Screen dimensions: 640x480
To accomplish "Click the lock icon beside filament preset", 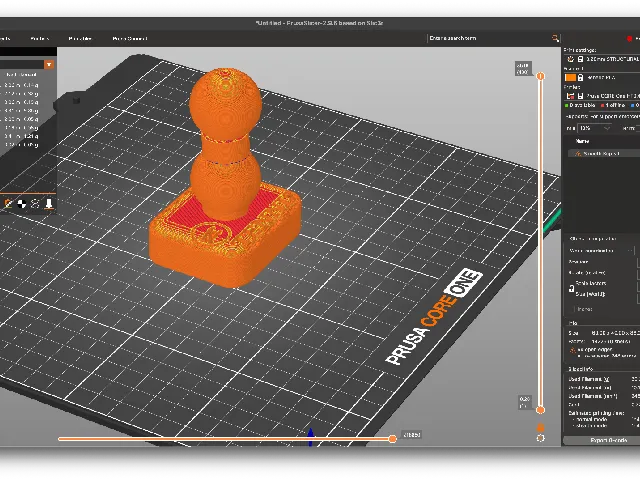I will coord(580,78).
